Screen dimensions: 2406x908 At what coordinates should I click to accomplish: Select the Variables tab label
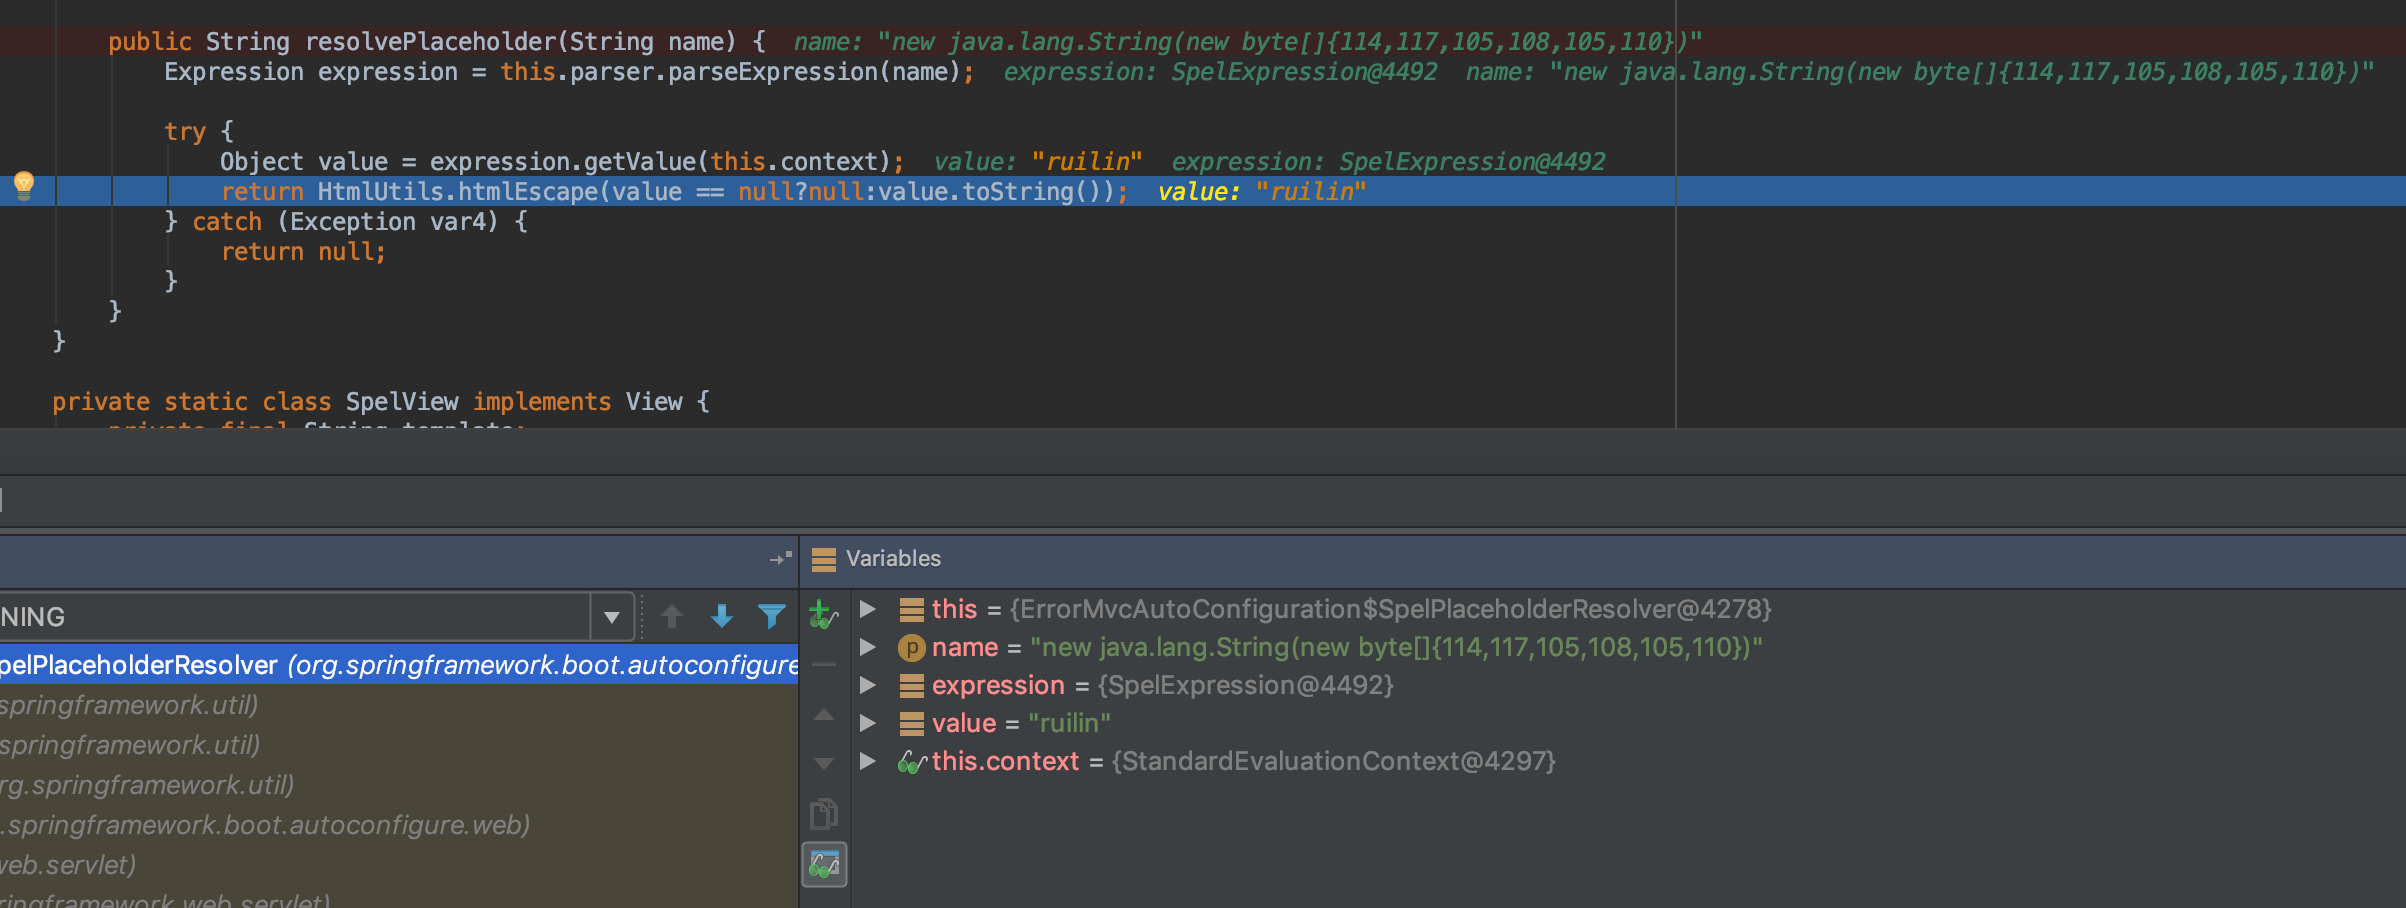click(893, 558)
